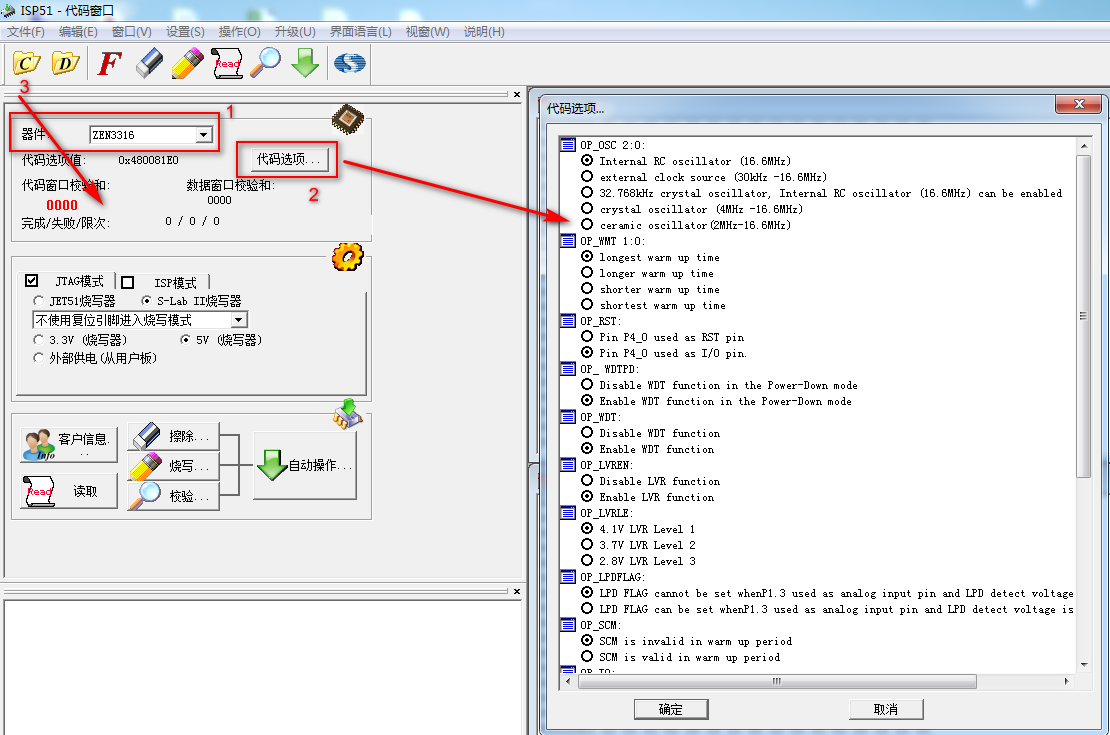This screenshot has height=735, width=1110.
Task: Select 外部供电(从用户板) radio option
Action: (38, 358)
